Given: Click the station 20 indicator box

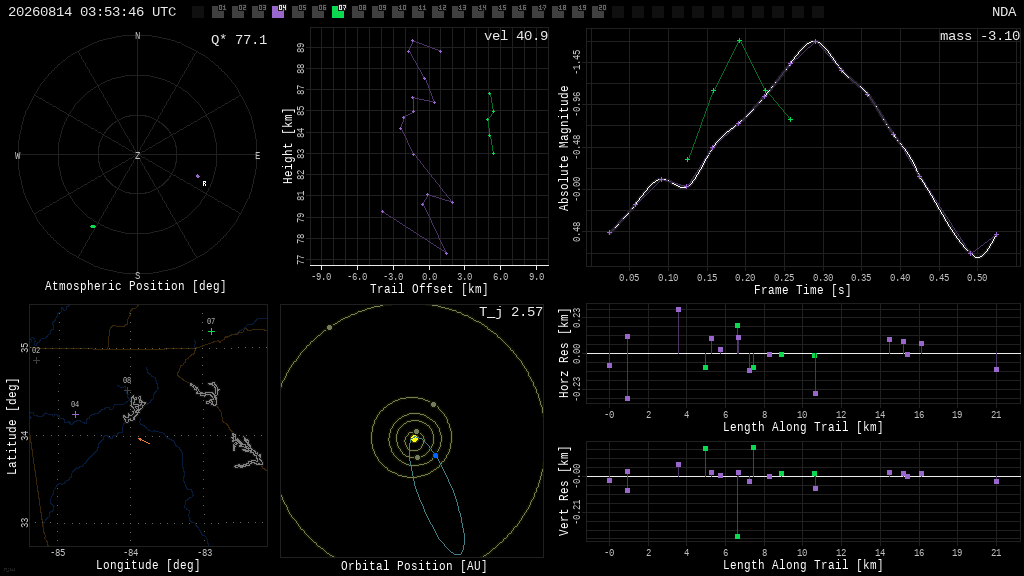Looking at the screenshot, I should point(598,12).
